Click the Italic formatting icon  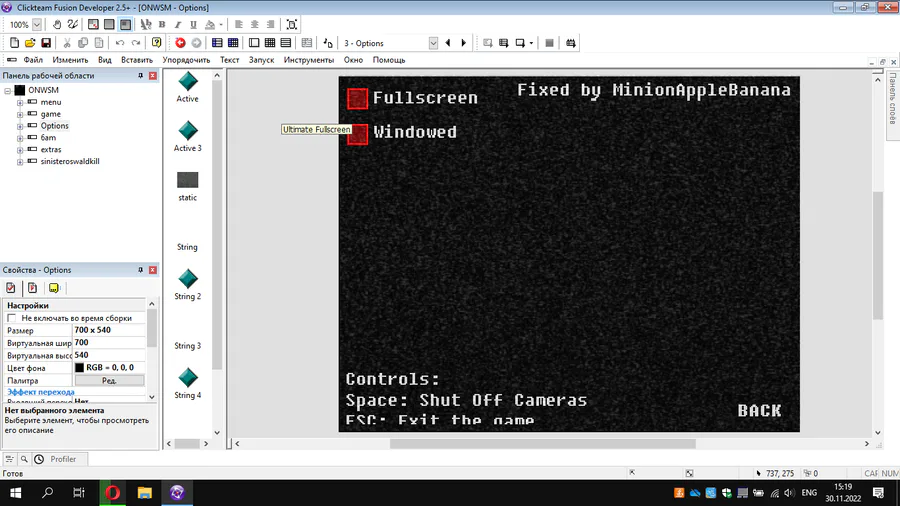coord(177,25)
